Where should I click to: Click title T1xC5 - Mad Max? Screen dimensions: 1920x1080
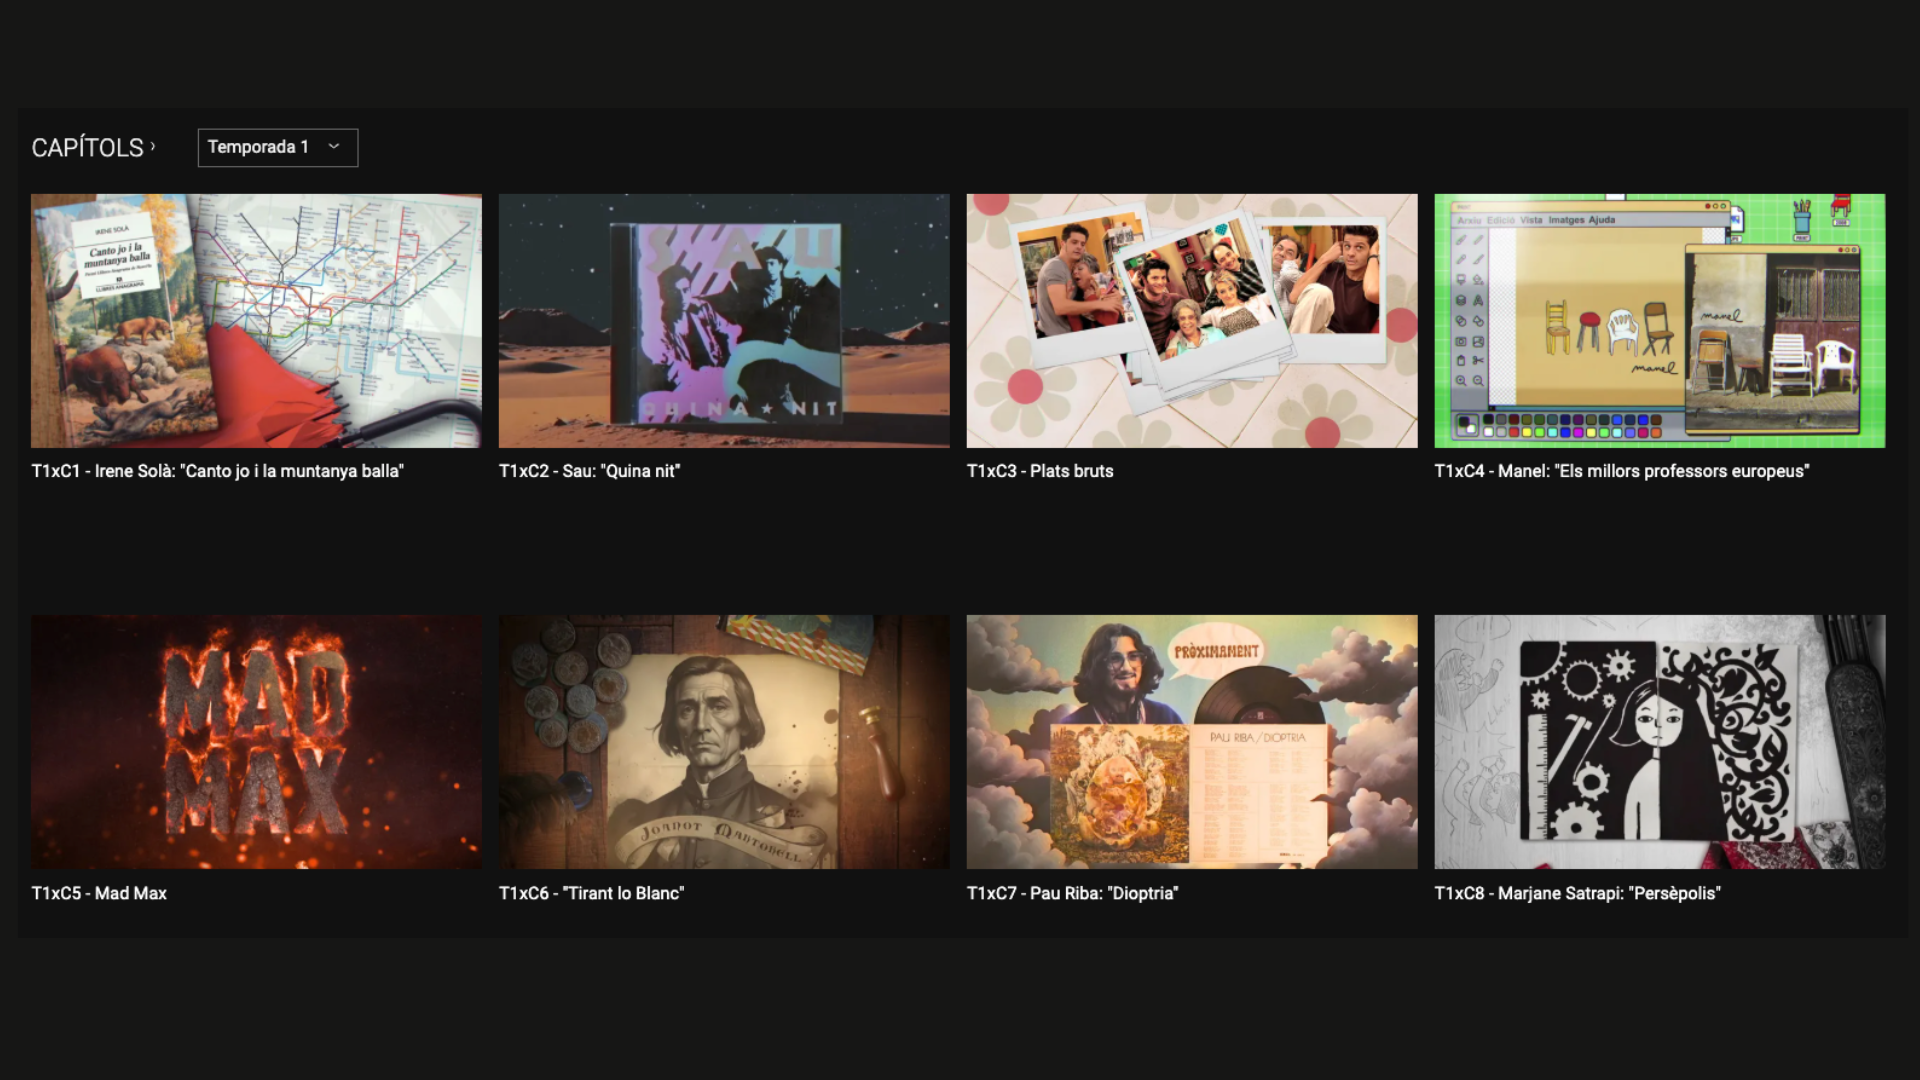pyautogui.click(x=99, y=893)
